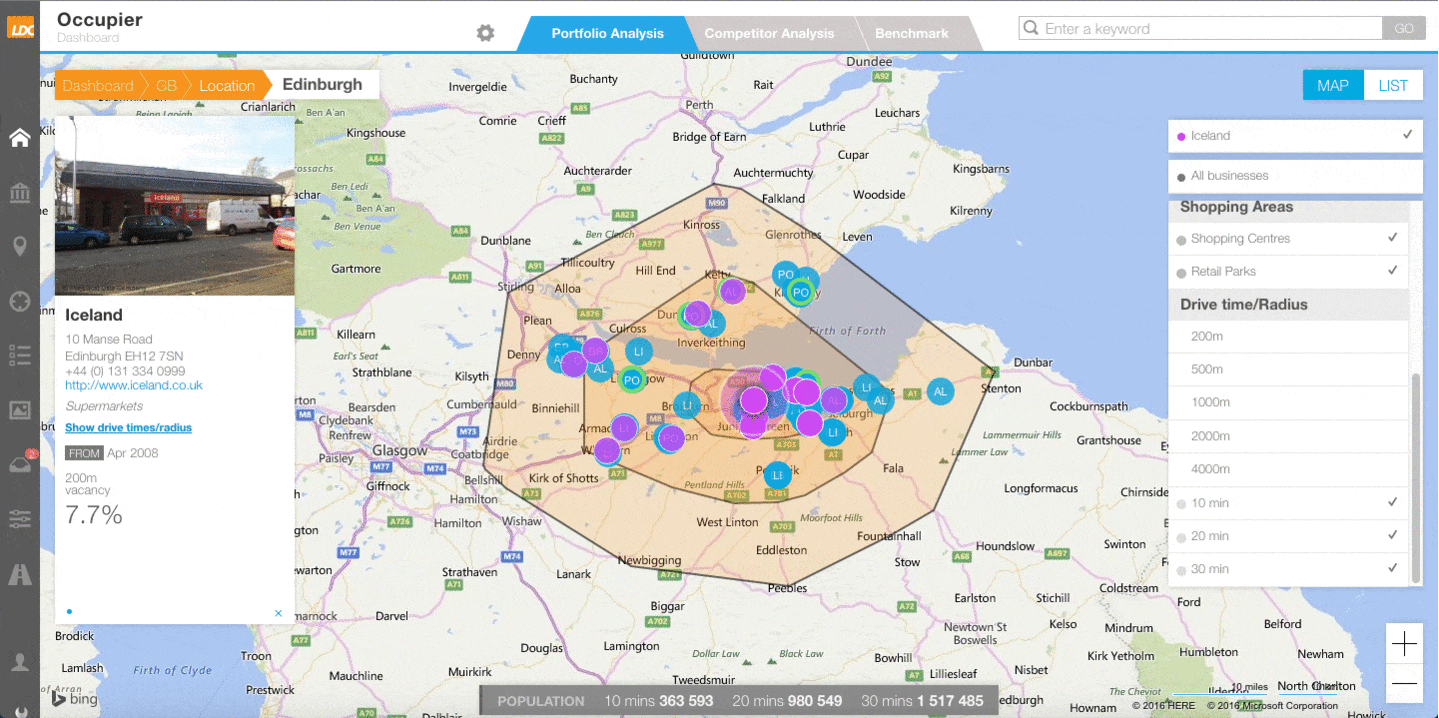Click the blue dot on the card
Viewport: 1439px width, 718px height.
pos(69,611)
